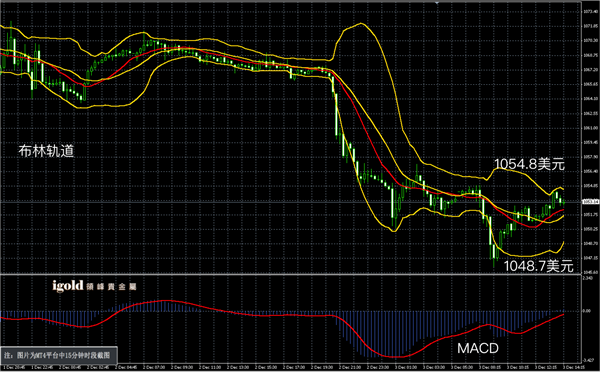The width and height of the screenshot is (600, 372).
Task: Click the current price tag 1053.14
Action: point(590,201)
